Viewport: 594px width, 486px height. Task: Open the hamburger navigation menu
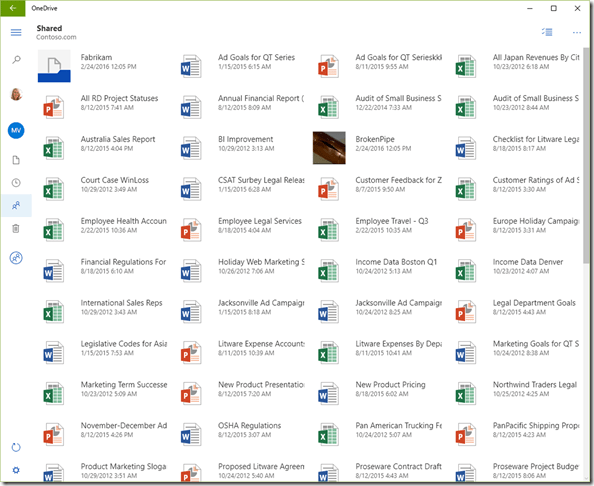tap(16, 33)
